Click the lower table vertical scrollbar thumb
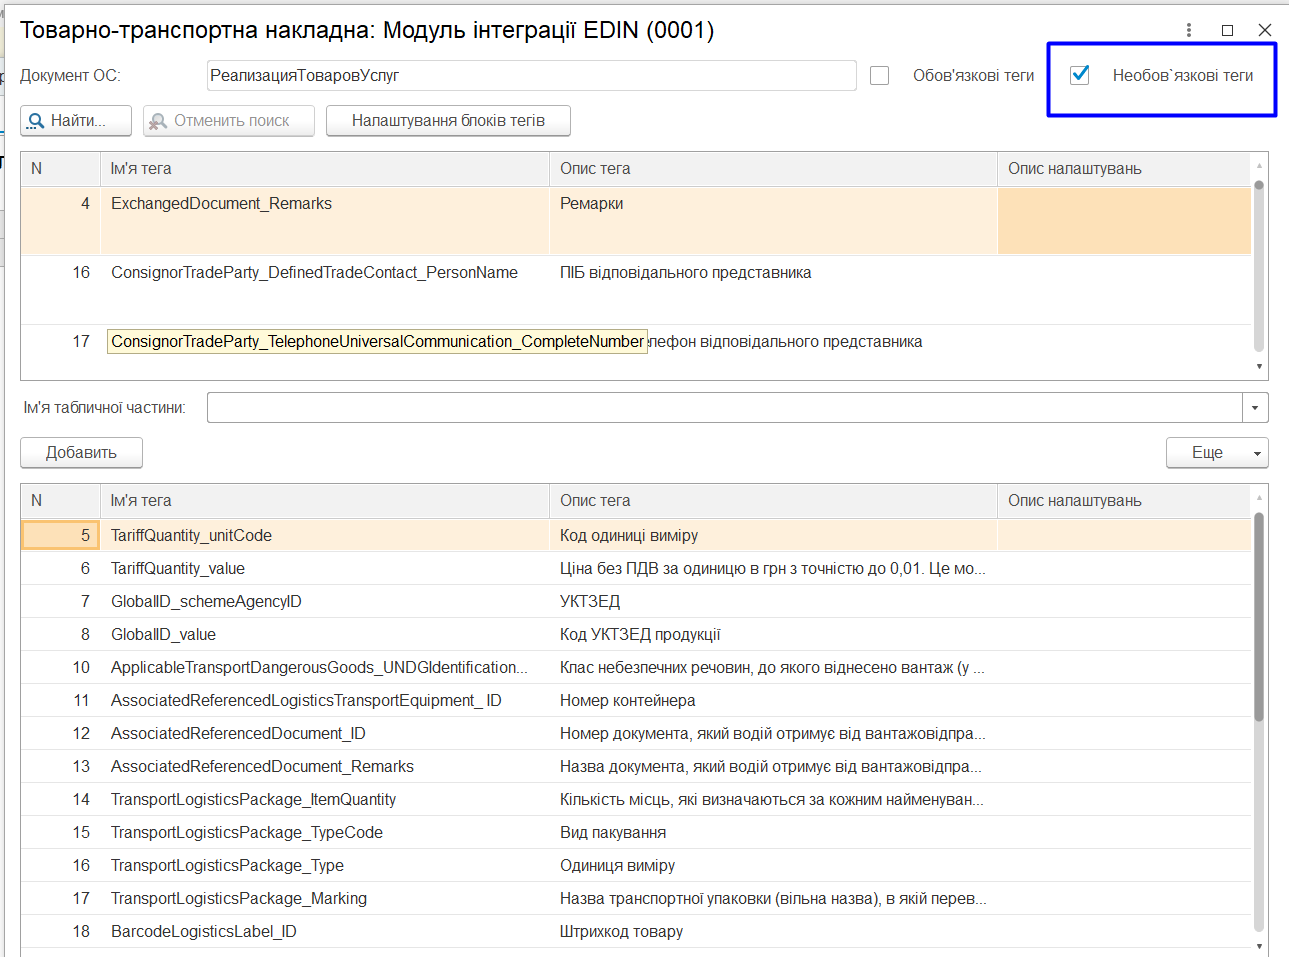Viewport: 1289px width, 957px height. point(1259,616)
